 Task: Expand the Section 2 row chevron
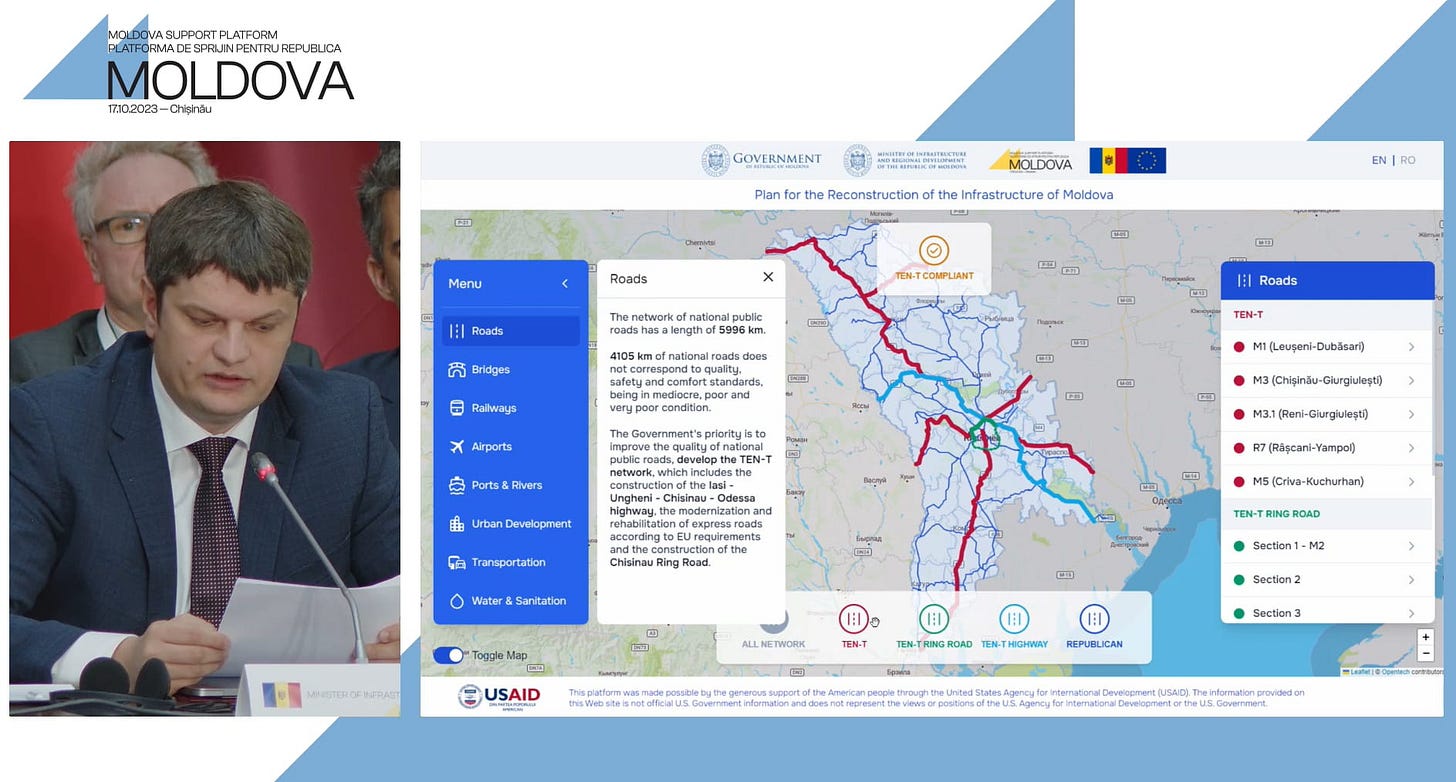pos(1411,580)
